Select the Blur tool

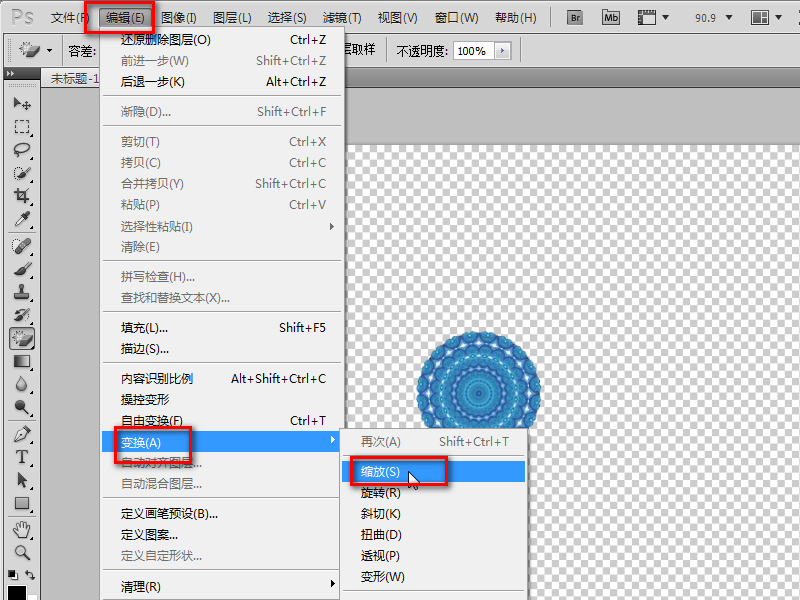21,384
